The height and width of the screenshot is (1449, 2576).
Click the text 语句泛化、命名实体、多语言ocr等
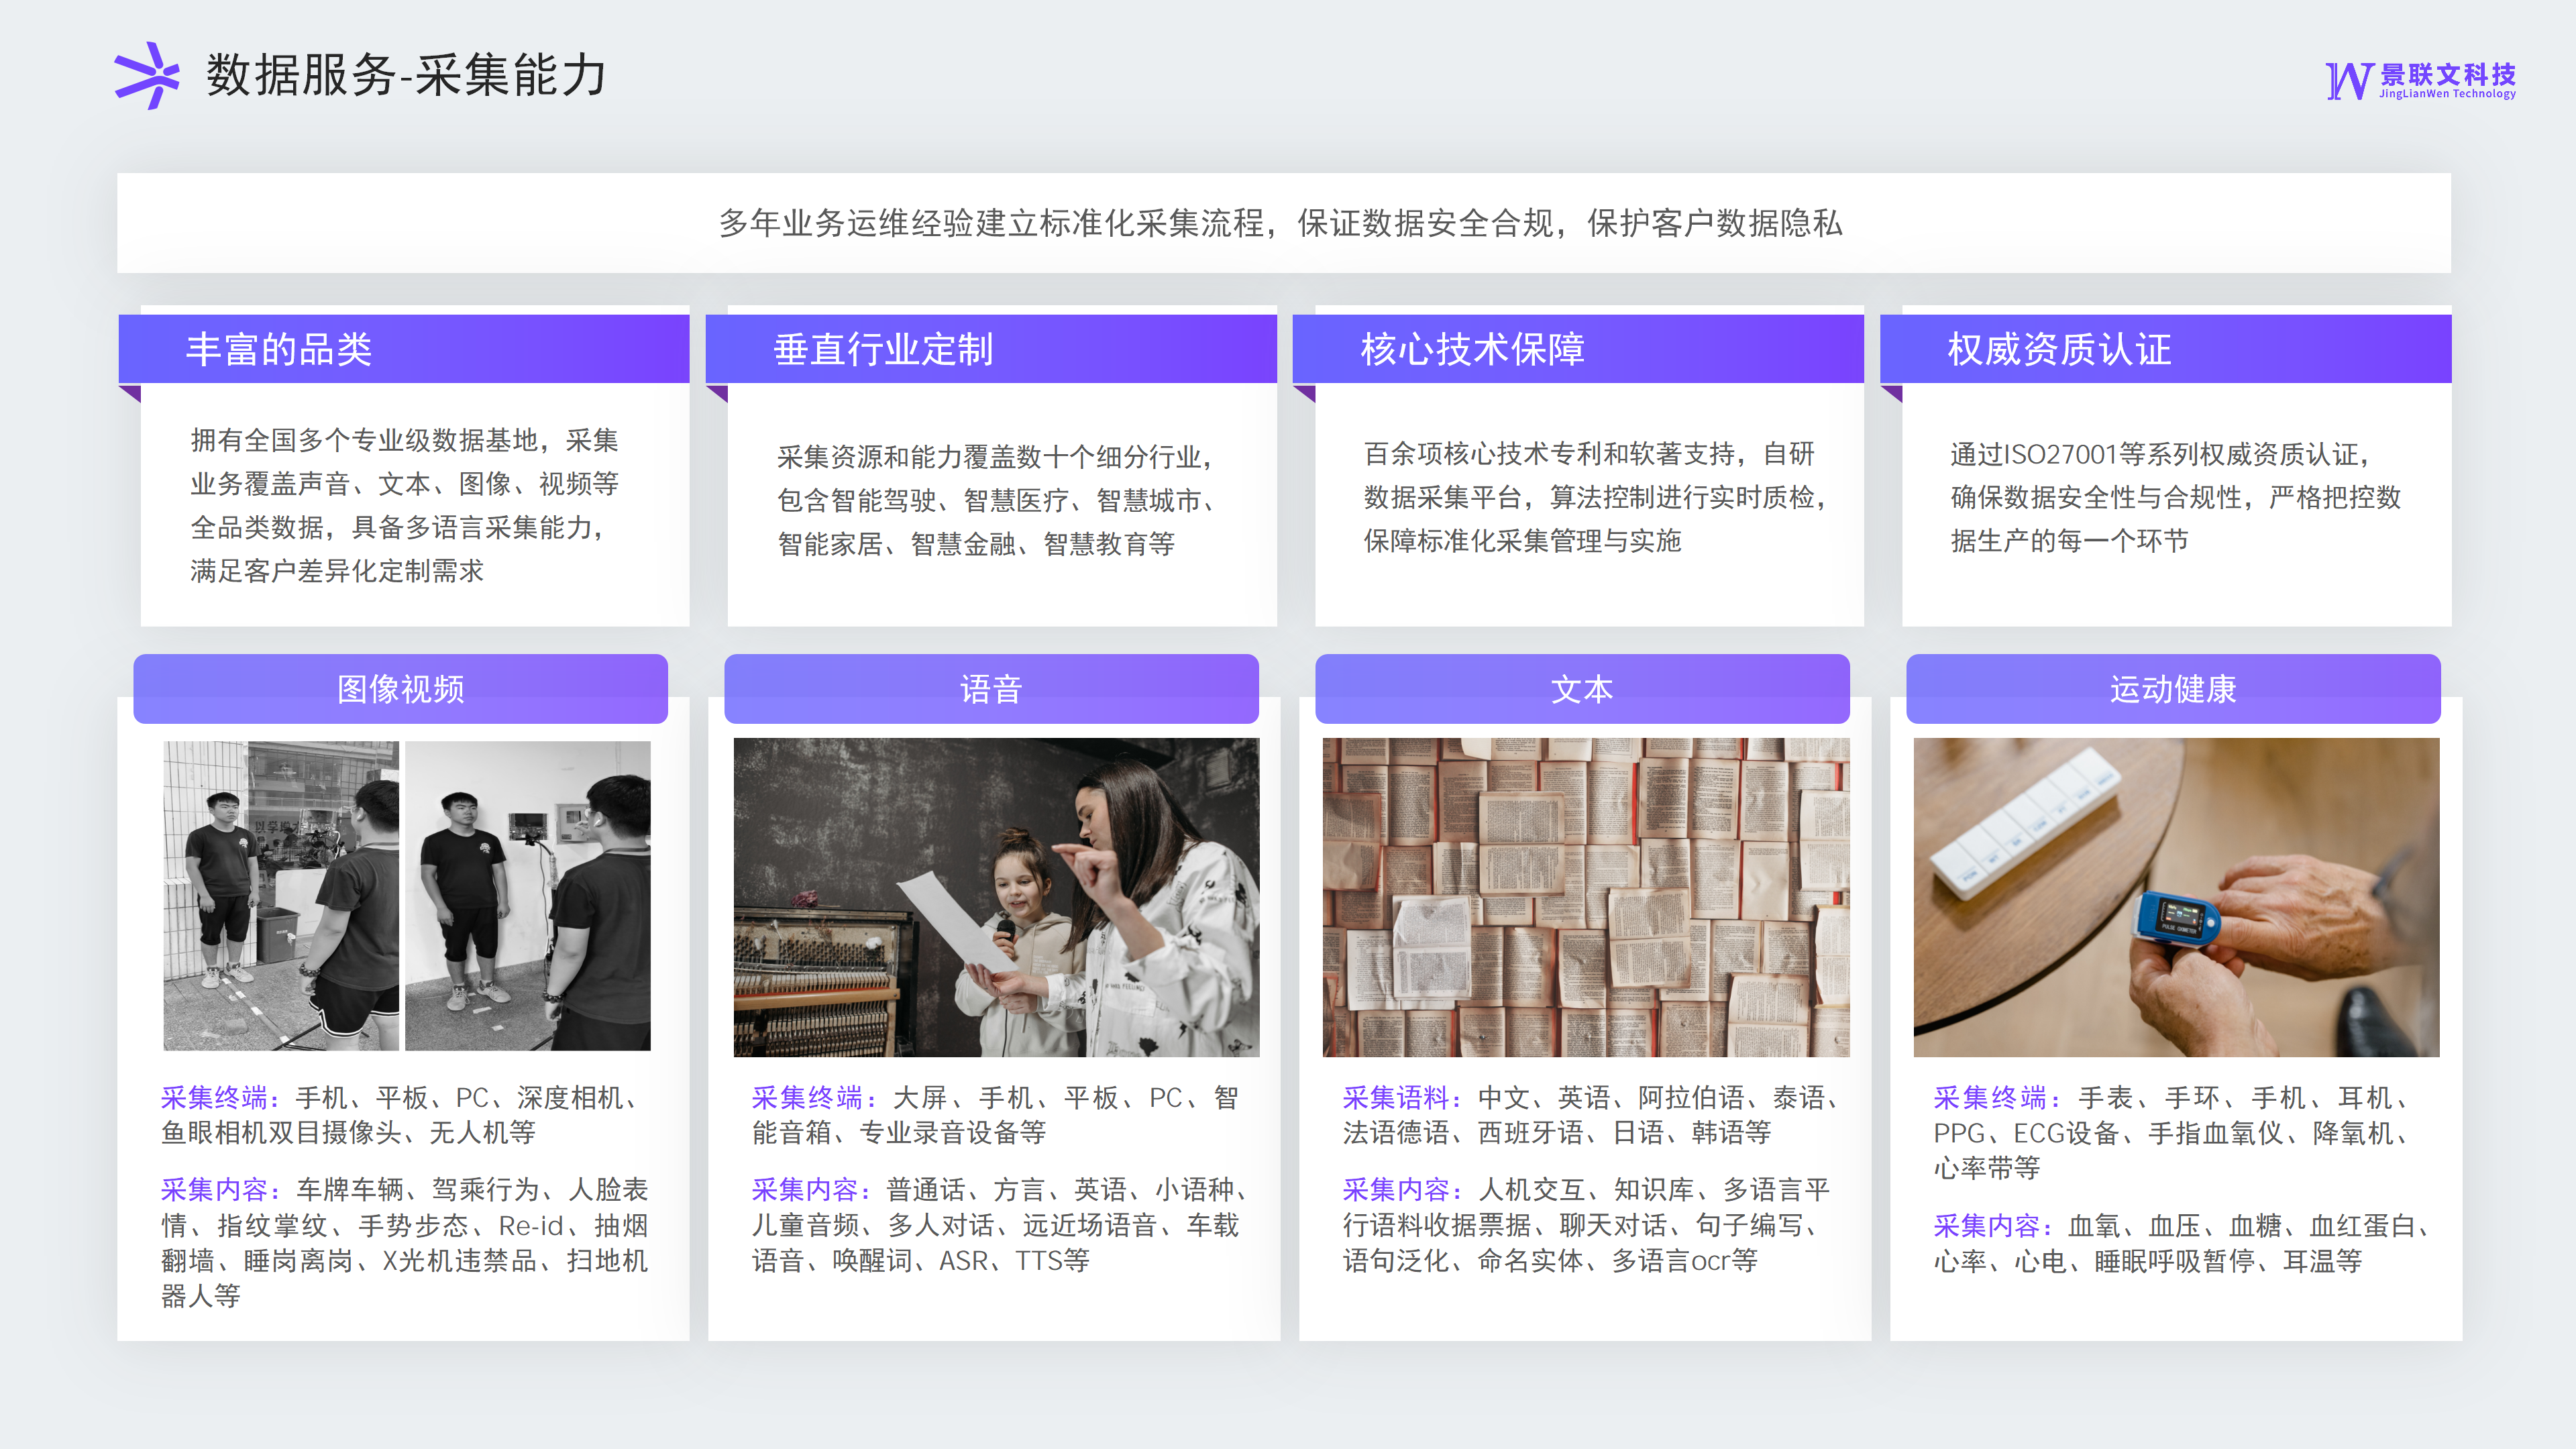tap(1550, 1261)
